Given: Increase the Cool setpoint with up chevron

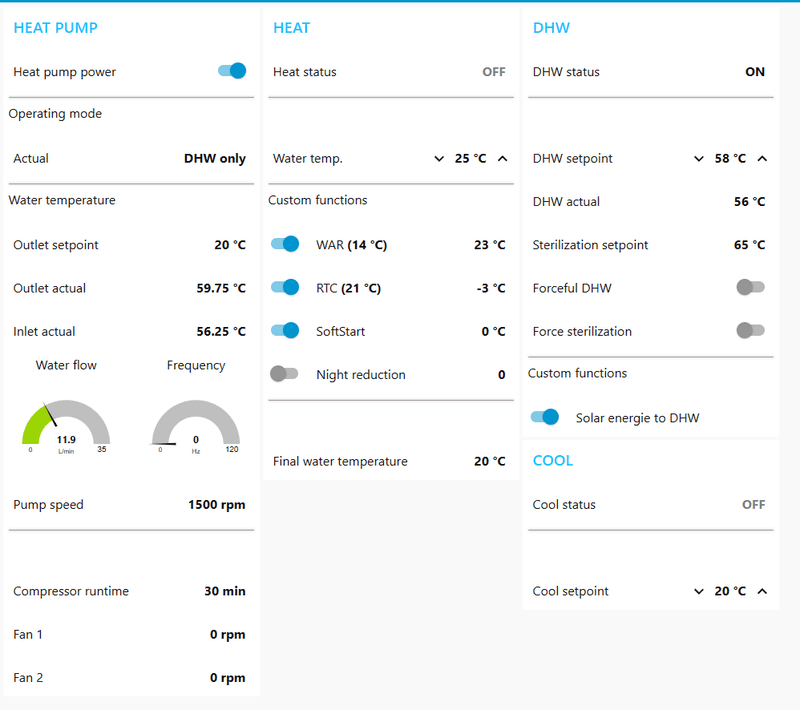Looking at the screenshot, I should 762,591.
